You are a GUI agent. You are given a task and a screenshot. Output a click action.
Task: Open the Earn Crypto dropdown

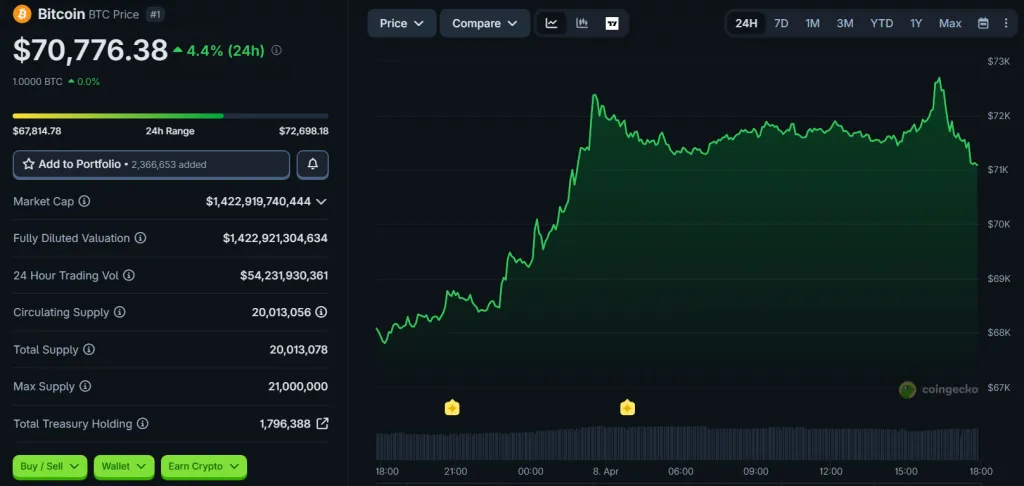204,467
